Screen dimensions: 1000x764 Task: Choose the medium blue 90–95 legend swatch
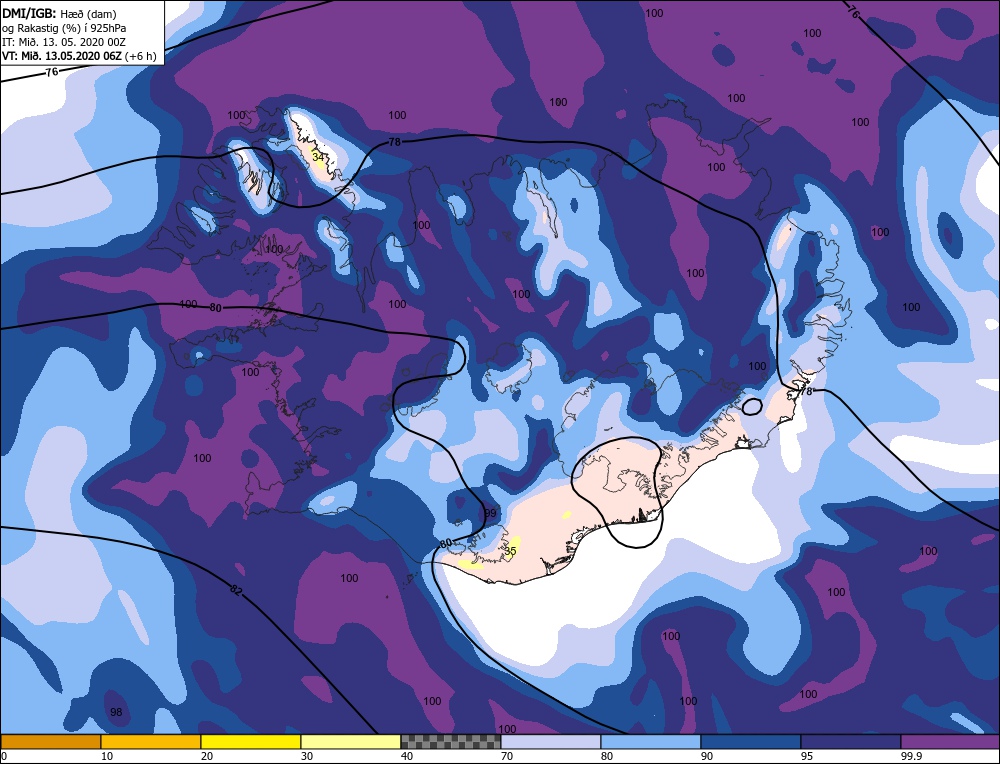[751, 741]
